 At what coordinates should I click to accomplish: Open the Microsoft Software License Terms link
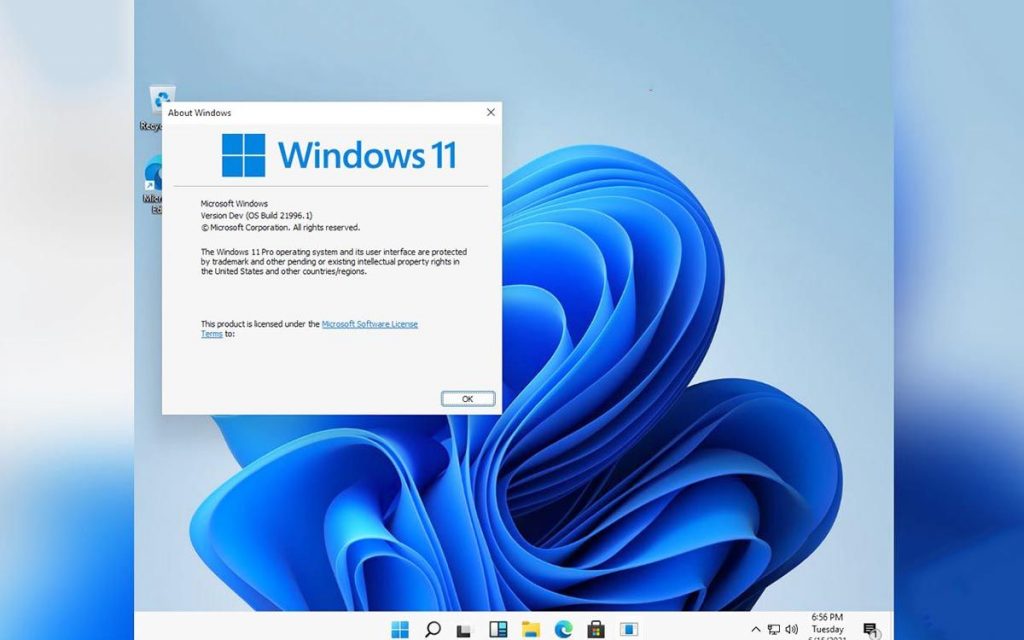(369, 324)
